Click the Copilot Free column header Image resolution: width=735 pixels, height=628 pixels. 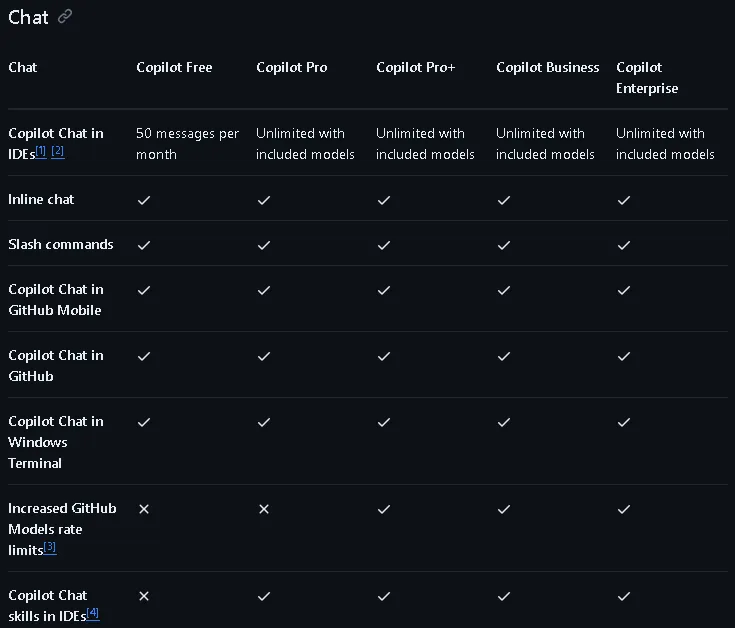tap(174, 67)
